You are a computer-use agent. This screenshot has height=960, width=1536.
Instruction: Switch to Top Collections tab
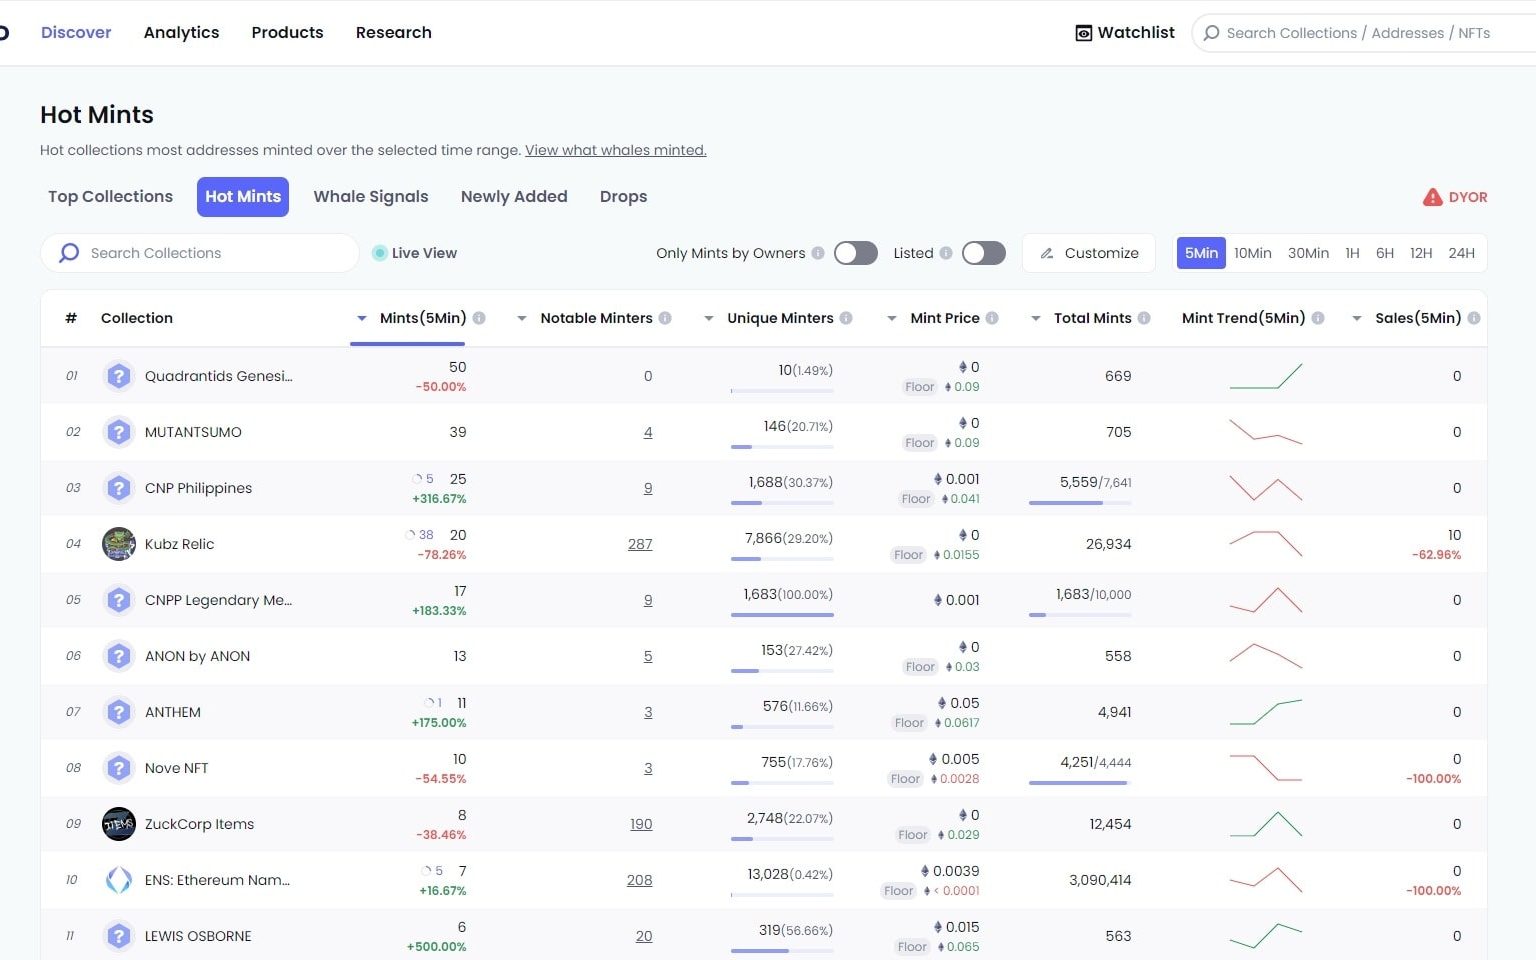tap(110, 197)
